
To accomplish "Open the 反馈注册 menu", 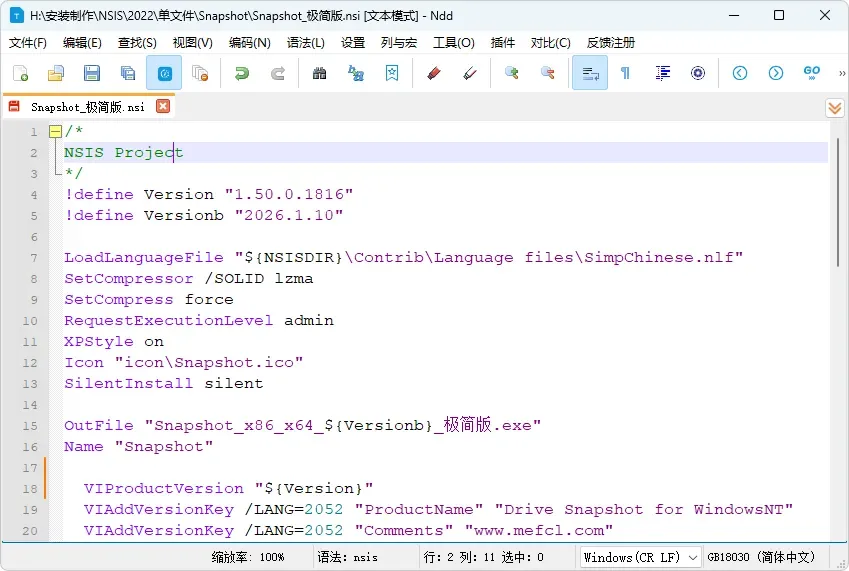I will click(611, 43).
